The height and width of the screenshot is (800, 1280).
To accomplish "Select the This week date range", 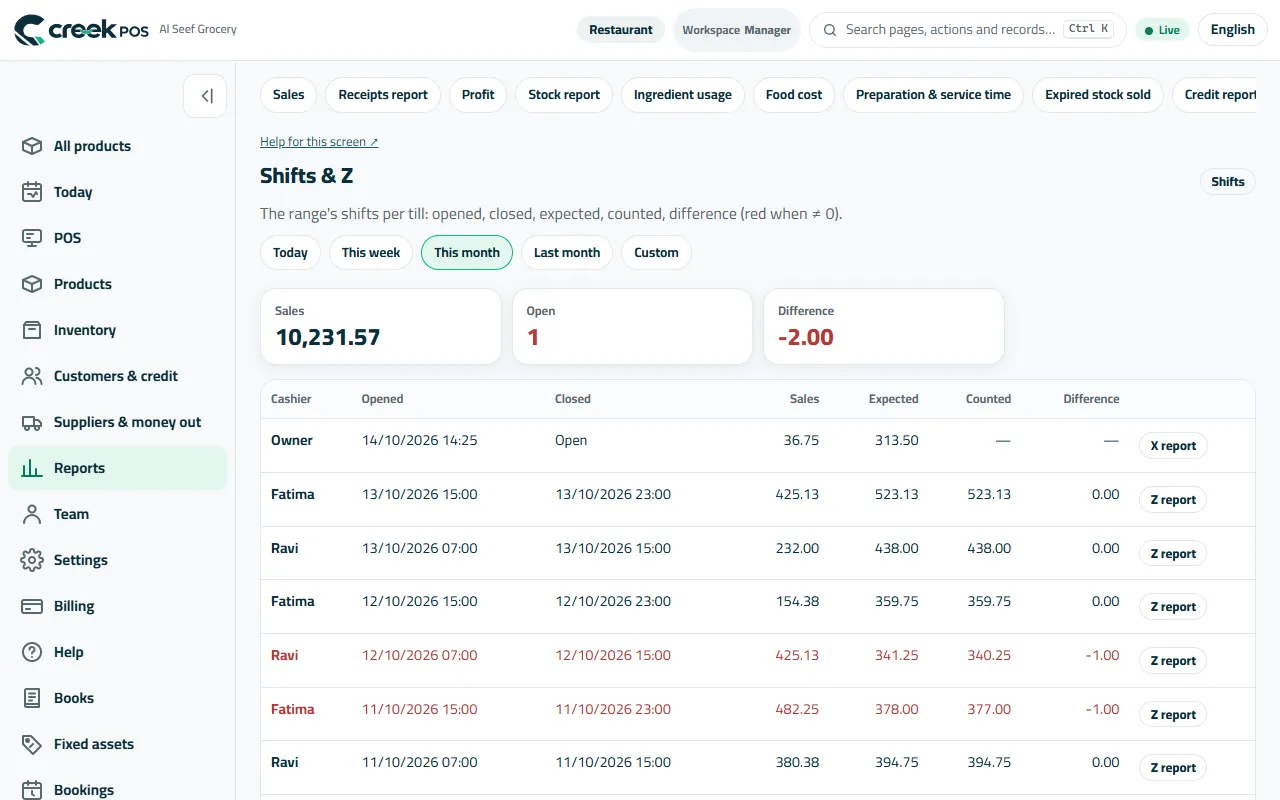I will tap(371, 253).
